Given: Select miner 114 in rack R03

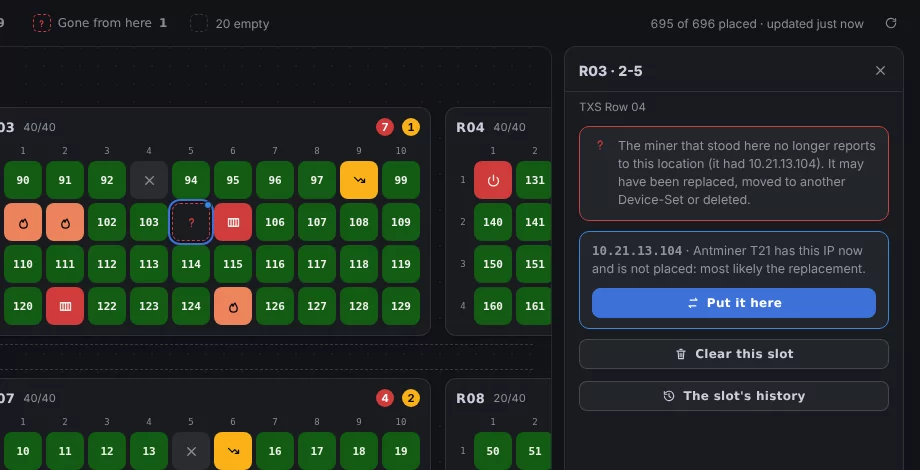Looking at the screenshot, I should click(x=191, y=264).
